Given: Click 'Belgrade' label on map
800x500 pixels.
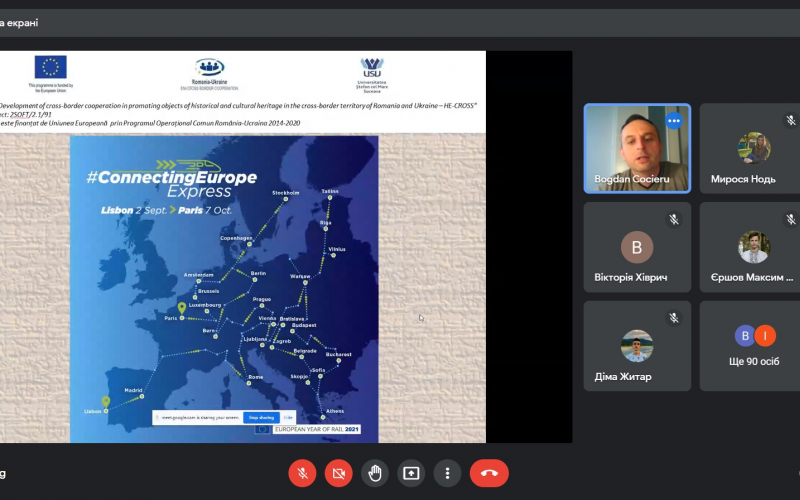Looking at the screenshot, I should click(x=305, y=351).
